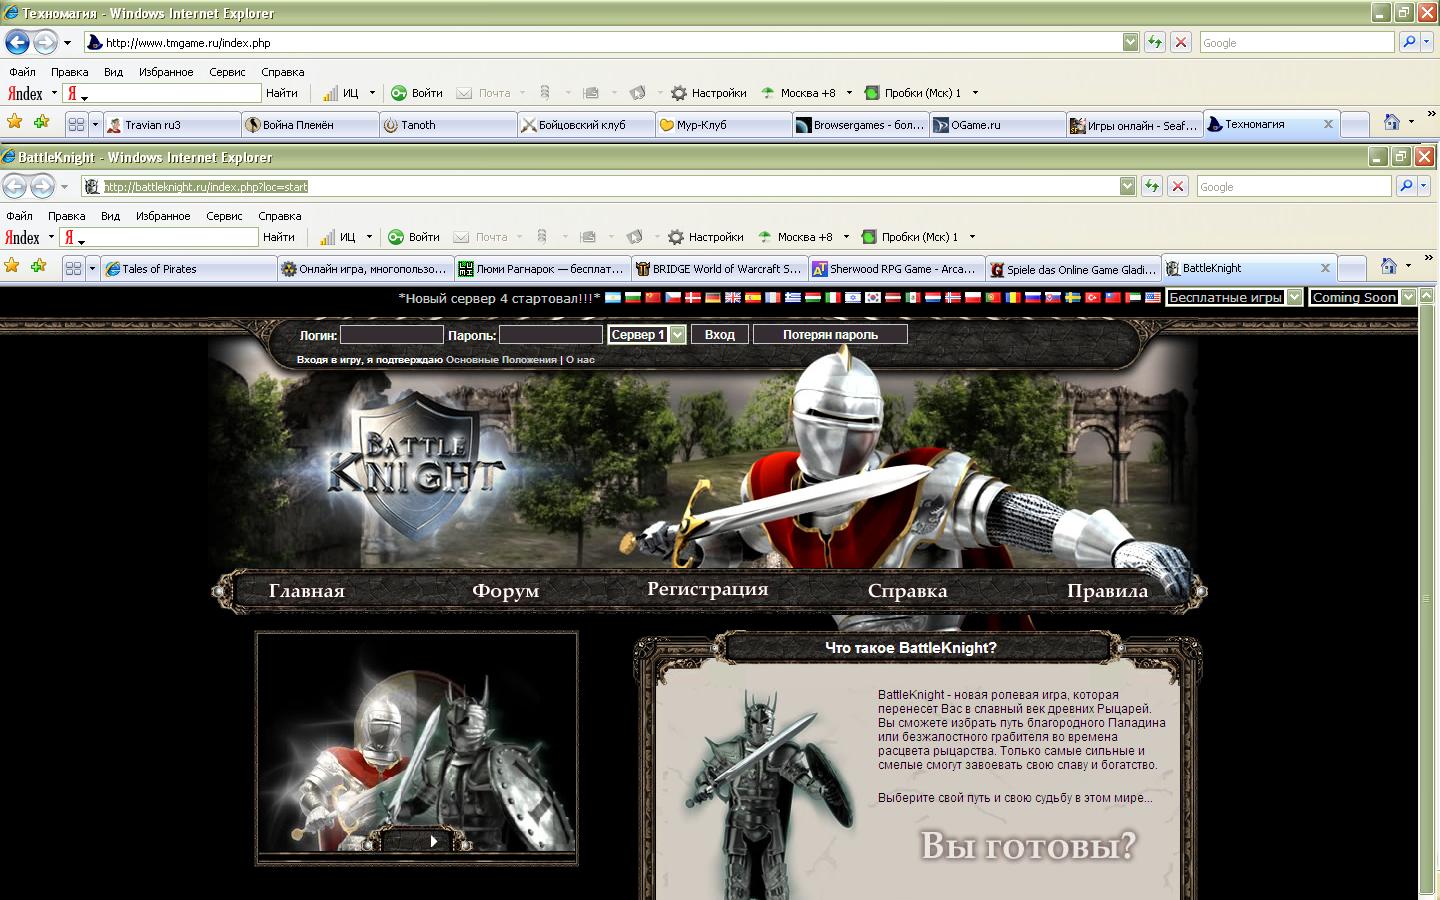The image size is (1440, 900).
Task: Switch to OGame.ru tab
Action: pyautogui.click(x=997, y=125)
